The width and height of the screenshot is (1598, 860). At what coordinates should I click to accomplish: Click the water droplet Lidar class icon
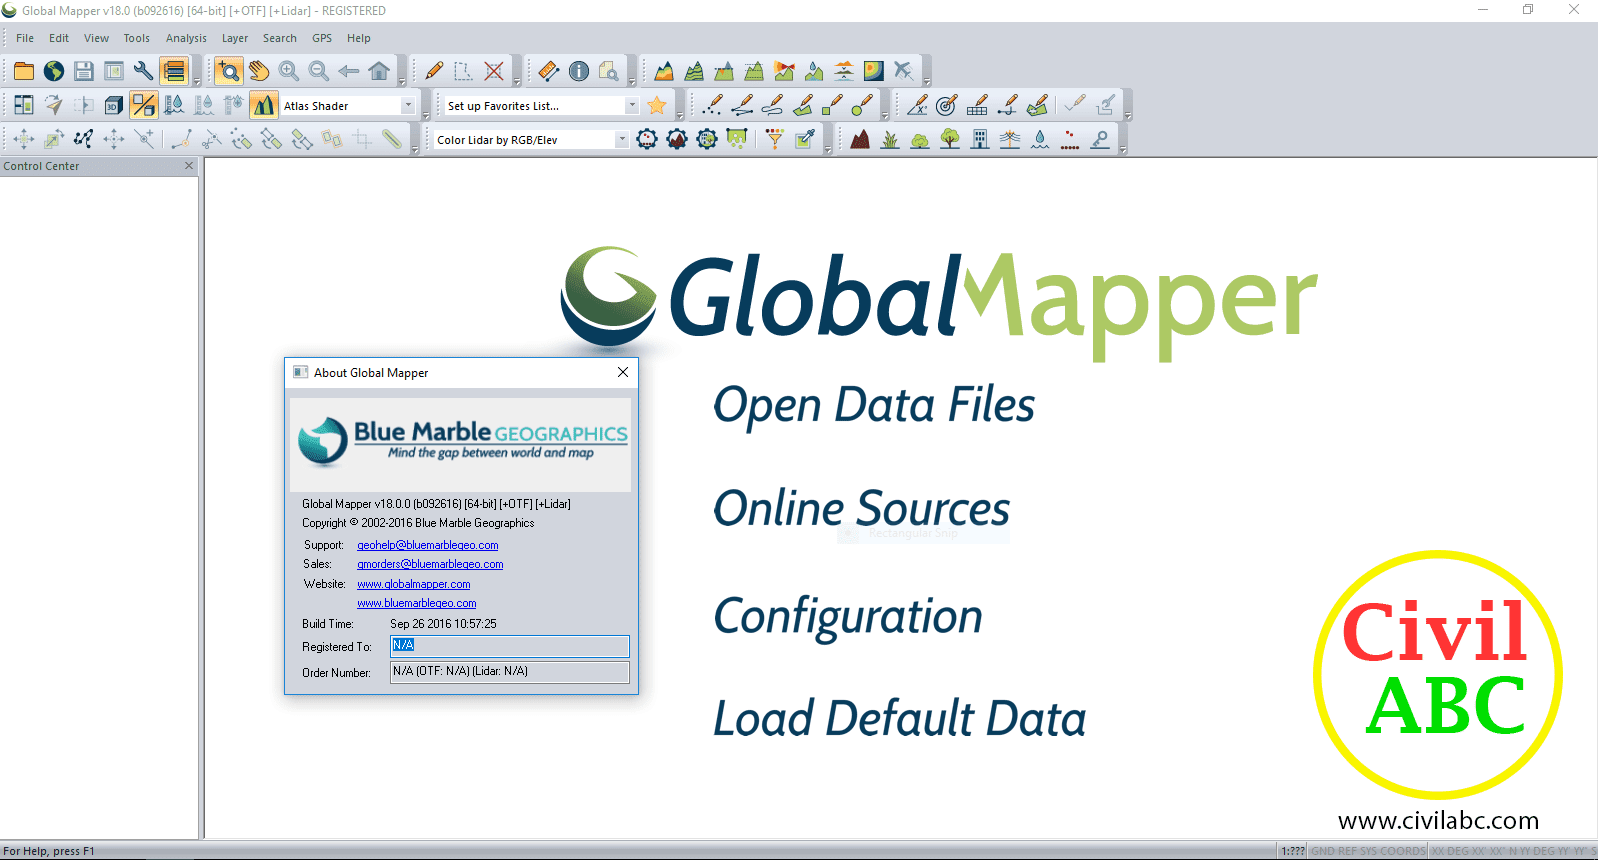[1040, 139]
